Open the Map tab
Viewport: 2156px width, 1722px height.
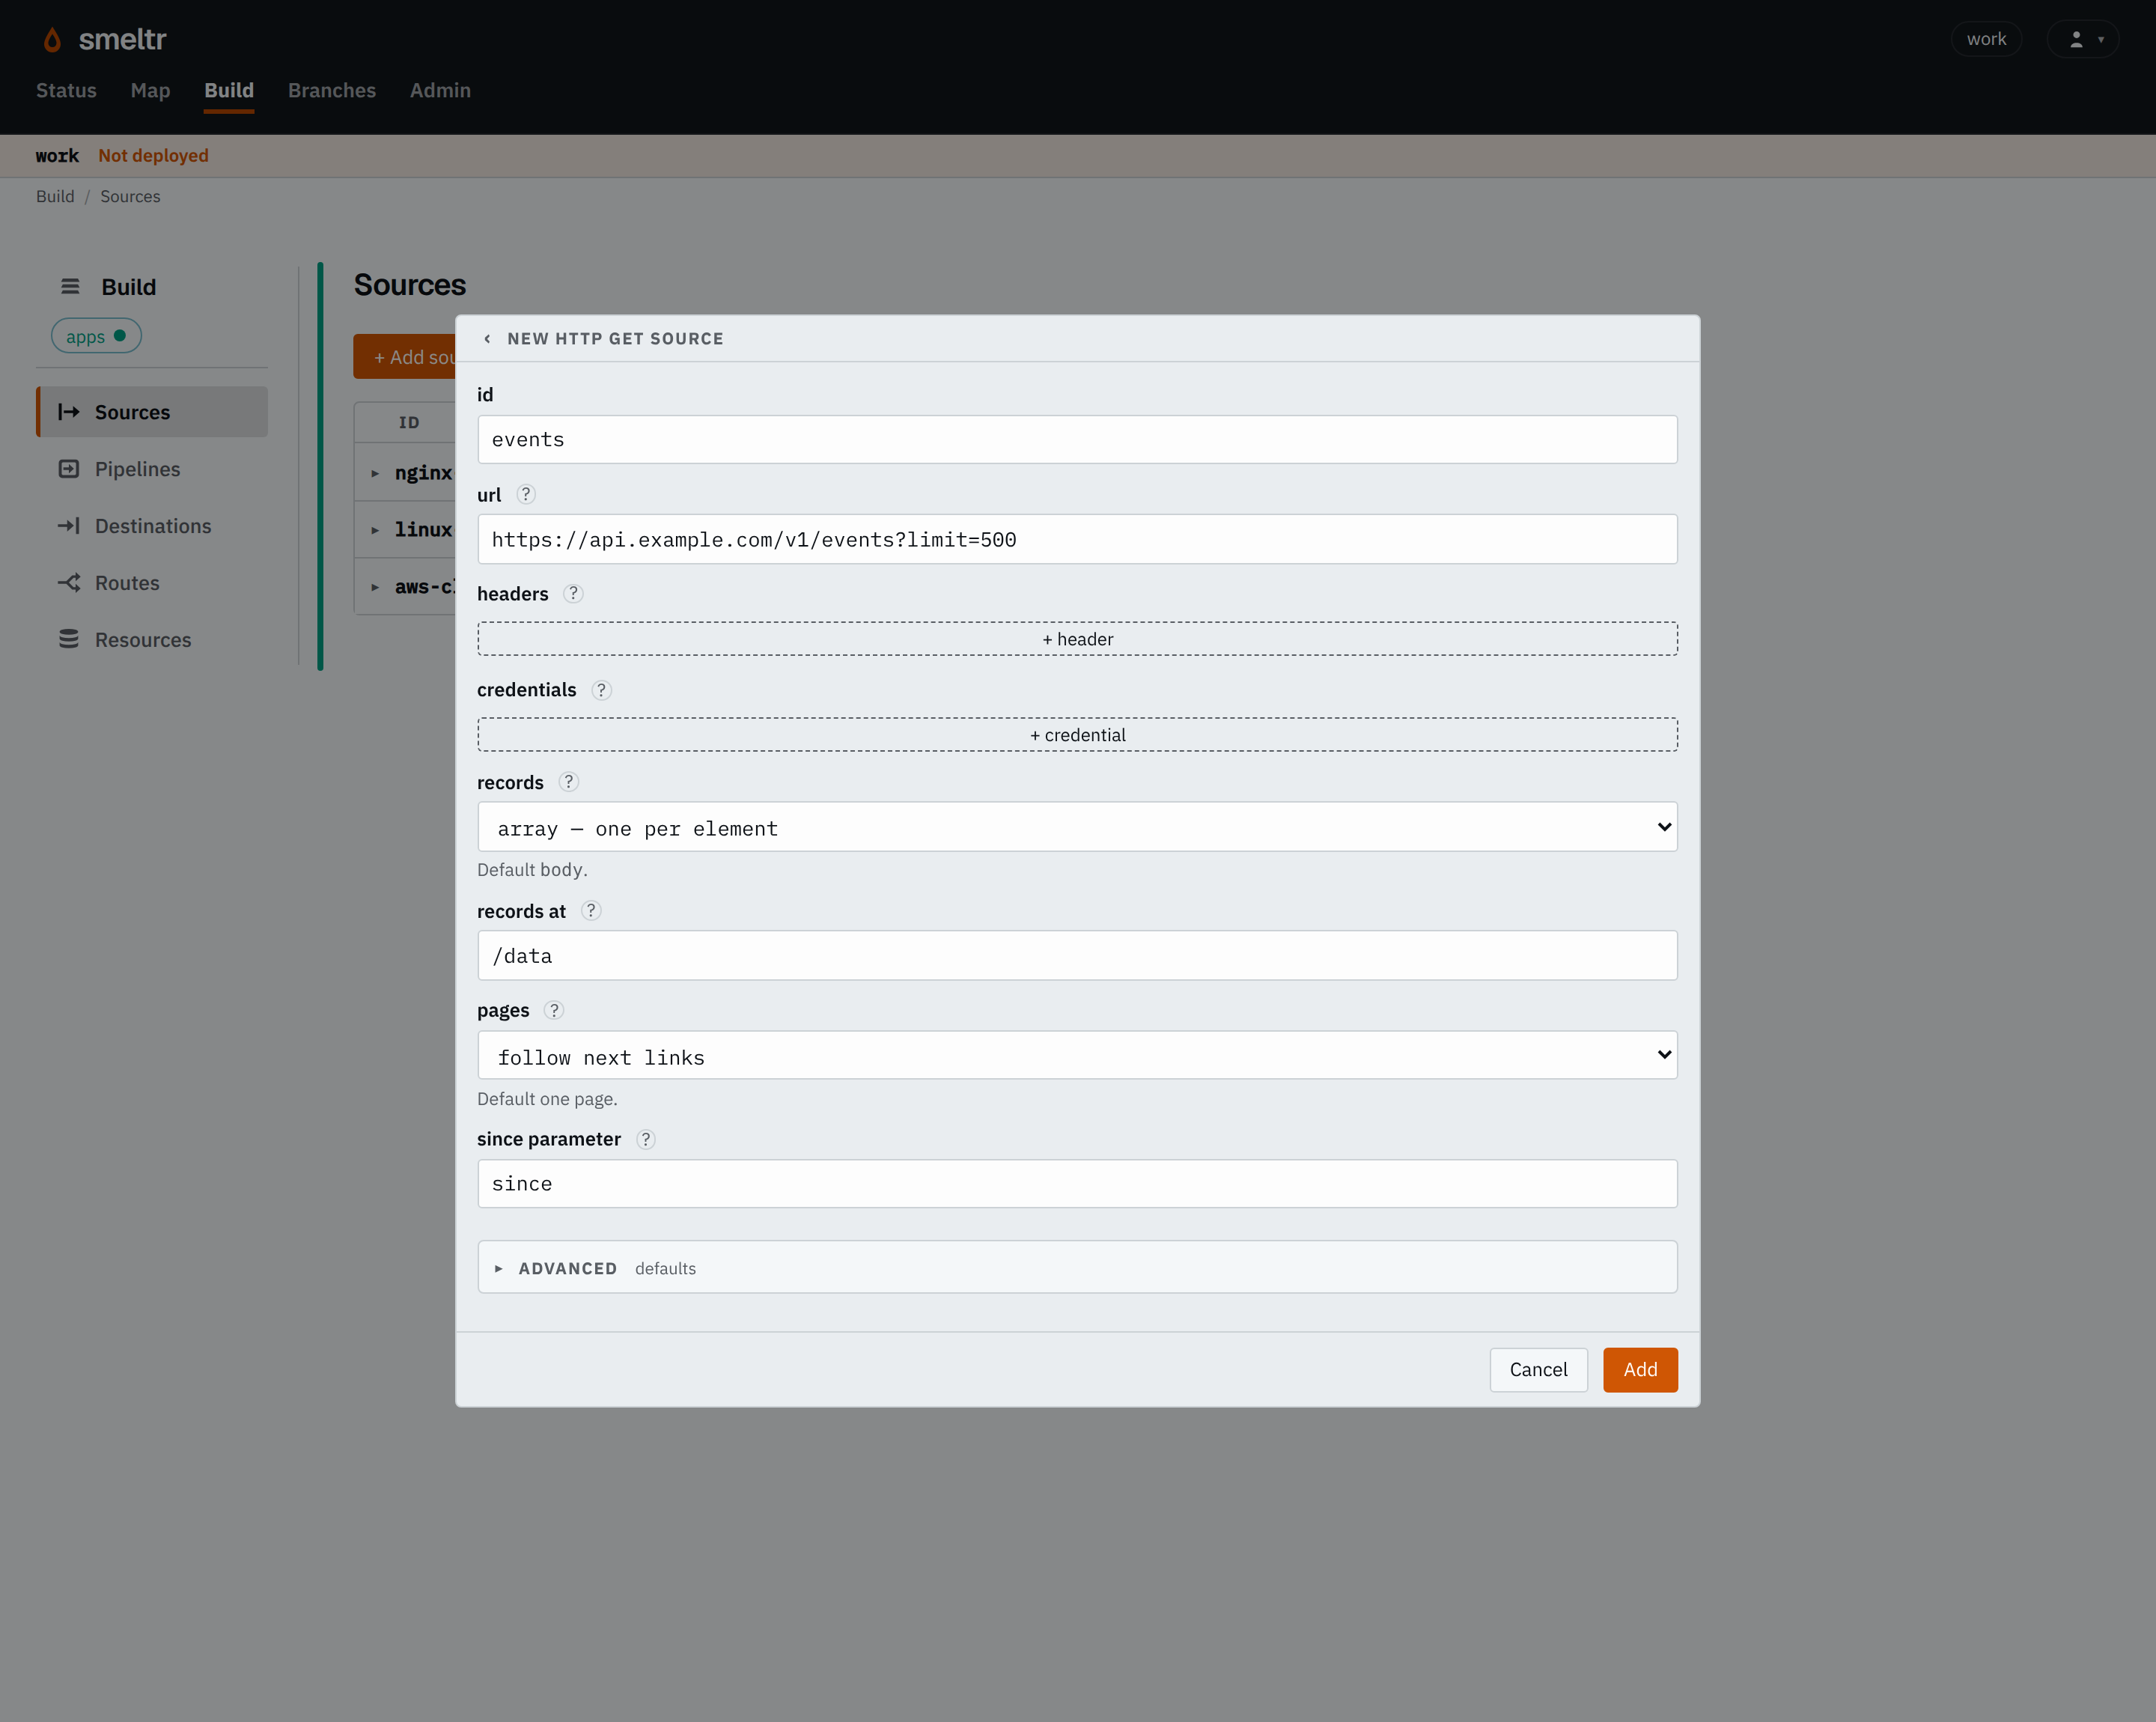coord(150,90)
